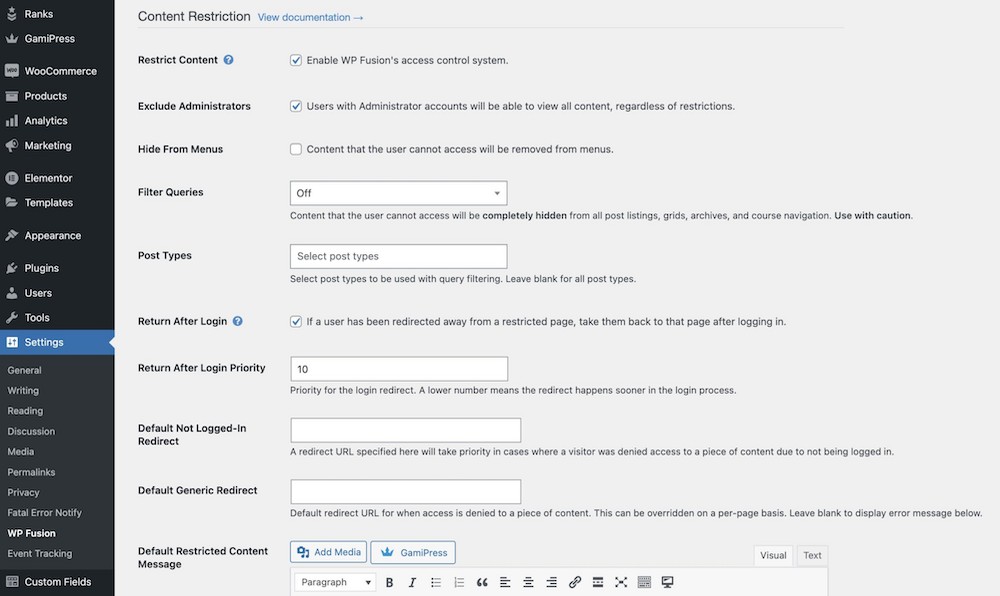Toggle the extended editor toolbar icon

pyautogui.click(x=644, y=582)
